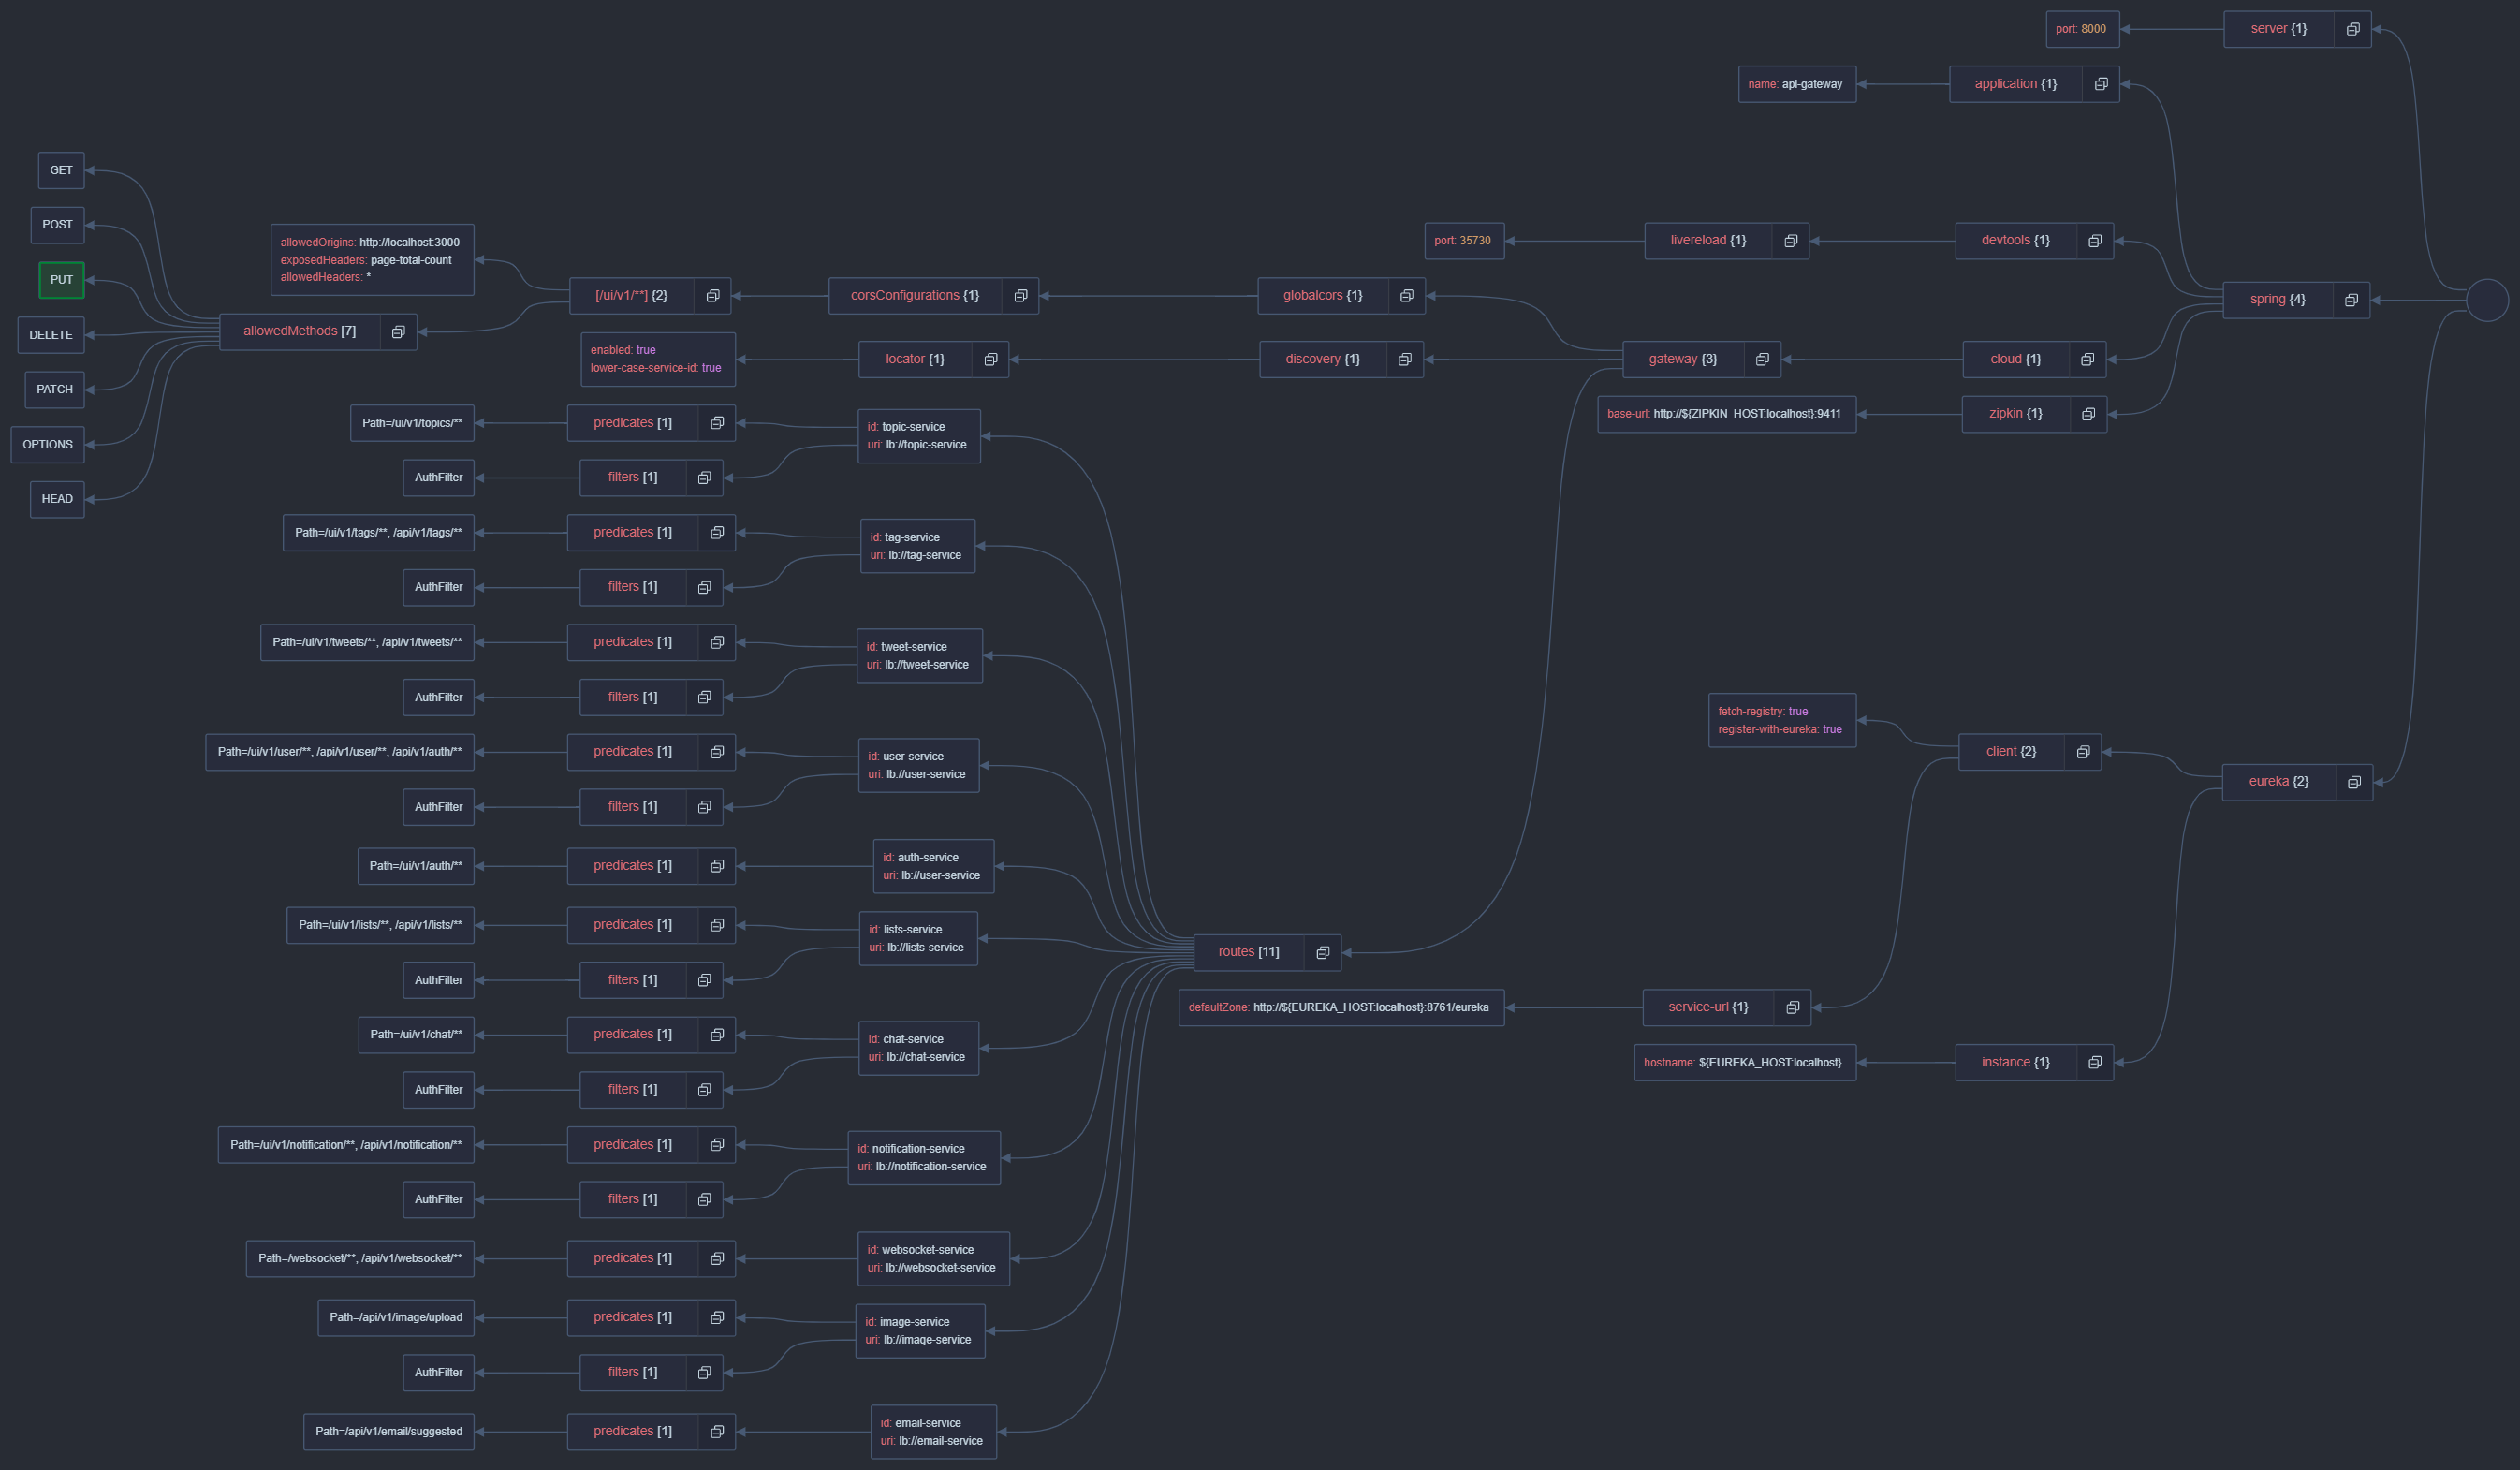Click the collapse icon on routes [11]
The width and height of the screenshot is (2520, 1470).
pos(1322,952)
